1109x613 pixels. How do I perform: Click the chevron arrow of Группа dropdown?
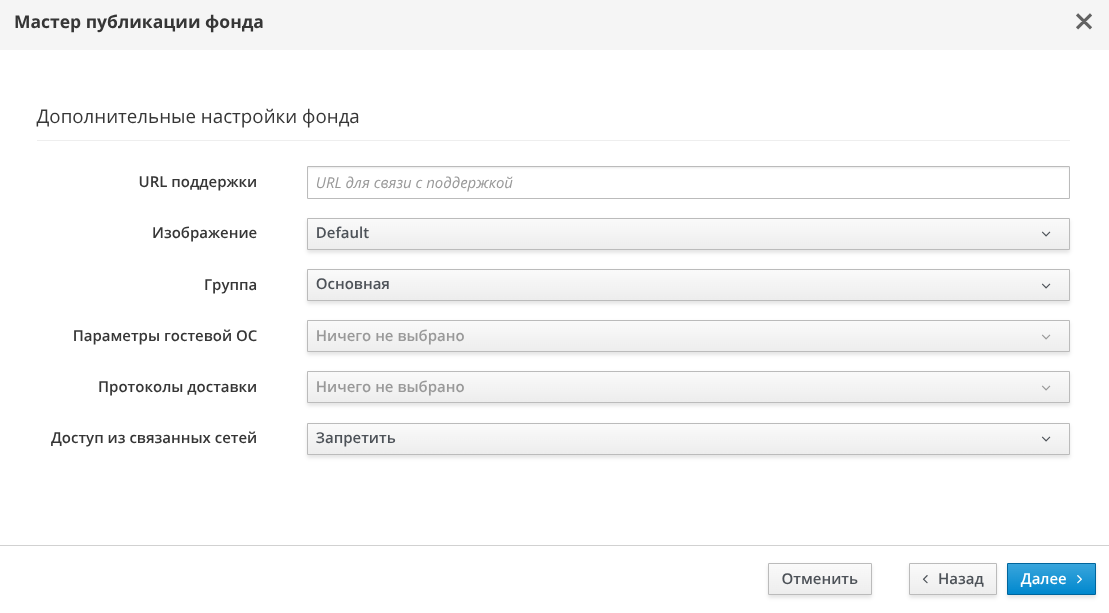[x=1046, y=285]
